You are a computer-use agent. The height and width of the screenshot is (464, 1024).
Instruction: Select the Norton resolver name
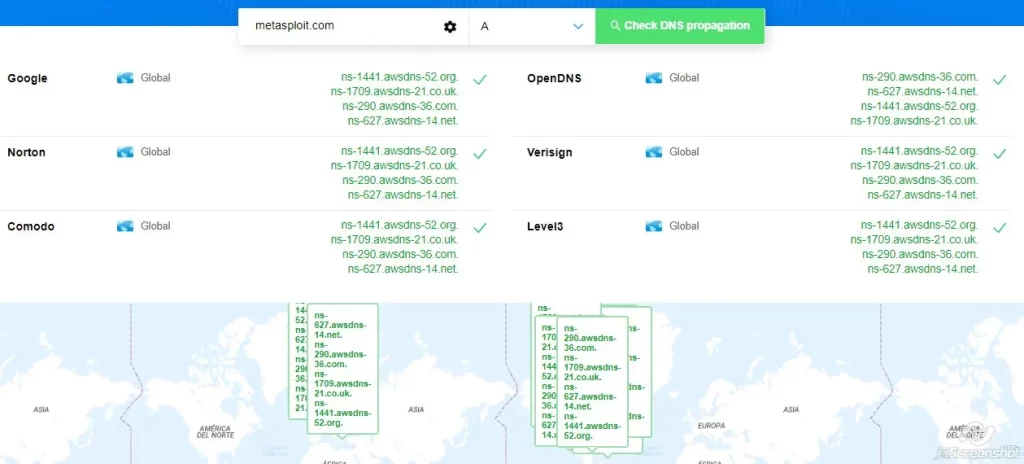tap(26, 152)
